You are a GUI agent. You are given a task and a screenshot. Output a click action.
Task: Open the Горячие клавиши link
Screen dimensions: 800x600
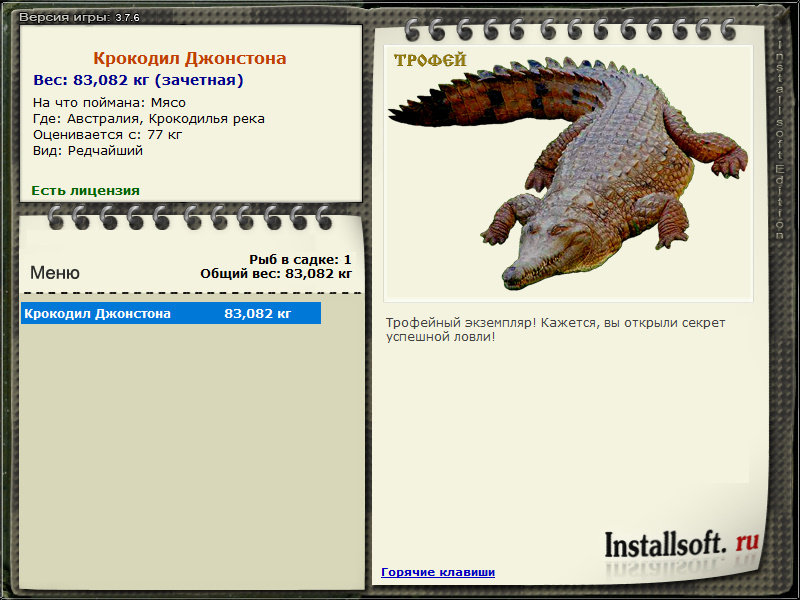pyautogui.click(x=438, y=572)
